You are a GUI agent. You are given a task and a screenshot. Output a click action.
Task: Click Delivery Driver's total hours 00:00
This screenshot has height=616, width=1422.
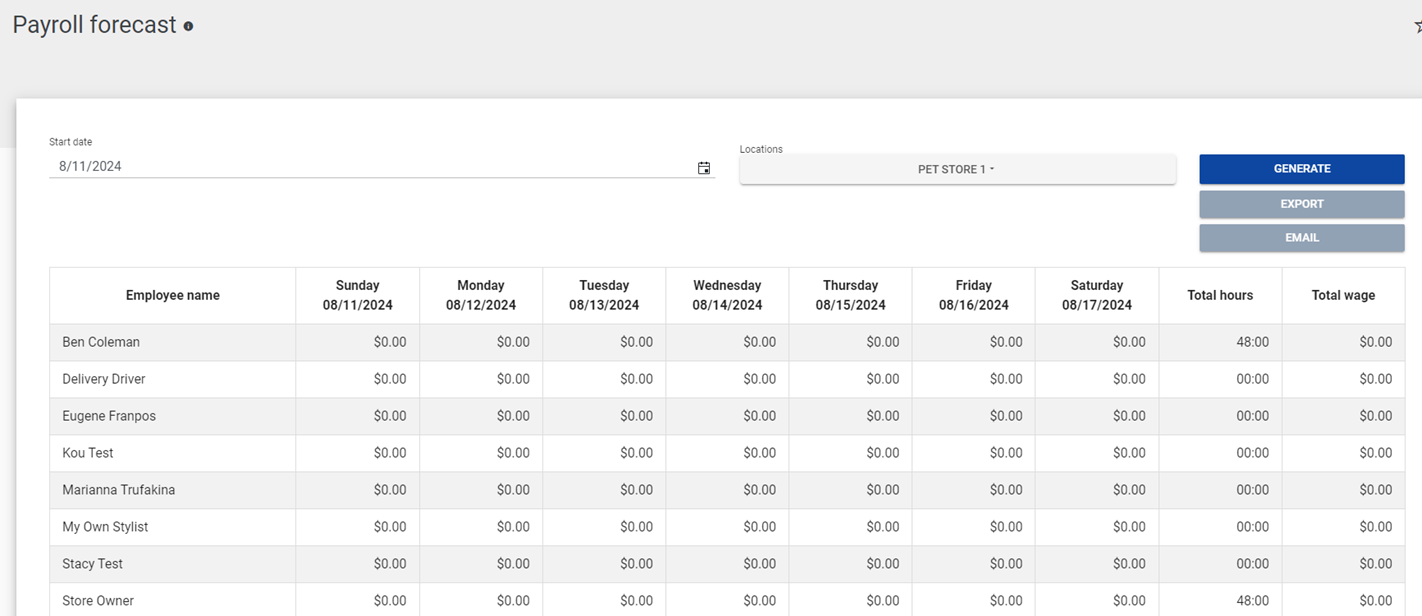(1252, 379)
